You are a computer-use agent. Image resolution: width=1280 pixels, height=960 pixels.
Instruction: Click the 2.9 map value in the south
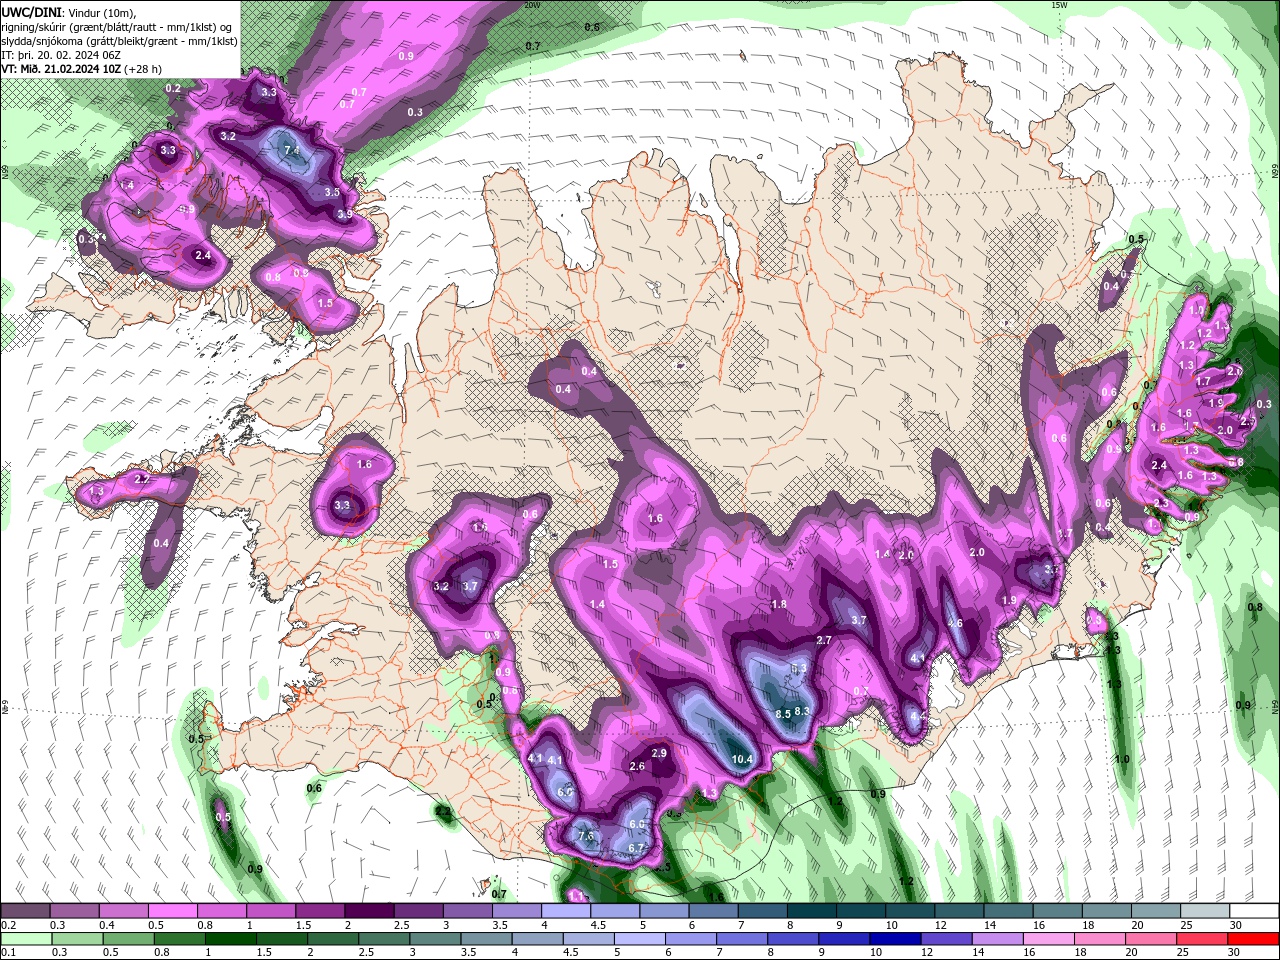click(659, 753)
